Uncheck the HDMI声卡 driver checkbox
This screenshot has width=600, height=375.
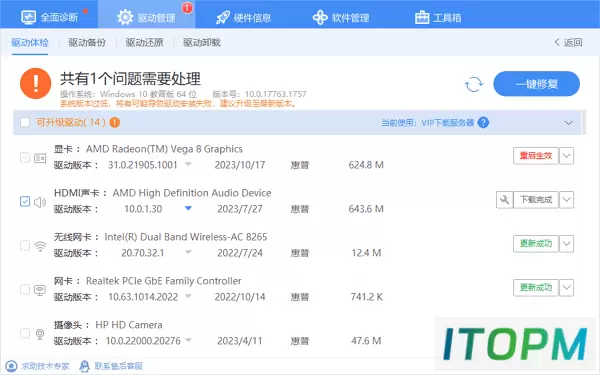25,201
